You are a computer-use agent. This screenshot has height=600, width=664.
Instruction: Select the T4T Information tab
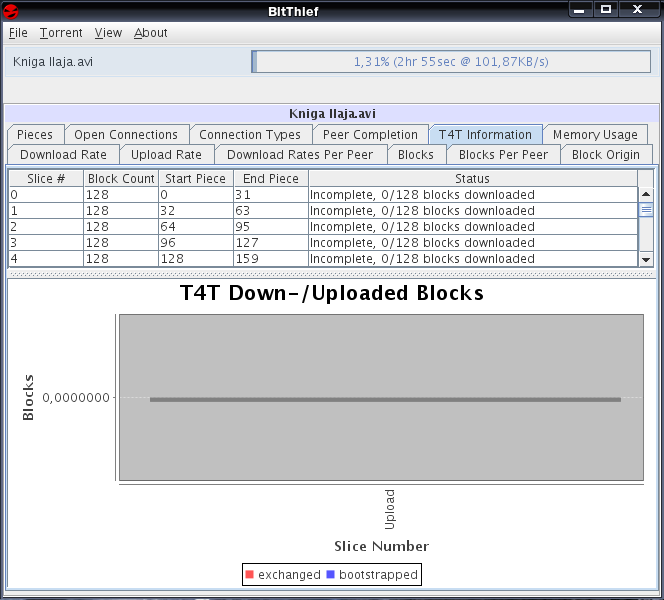[x=485, y=135]
